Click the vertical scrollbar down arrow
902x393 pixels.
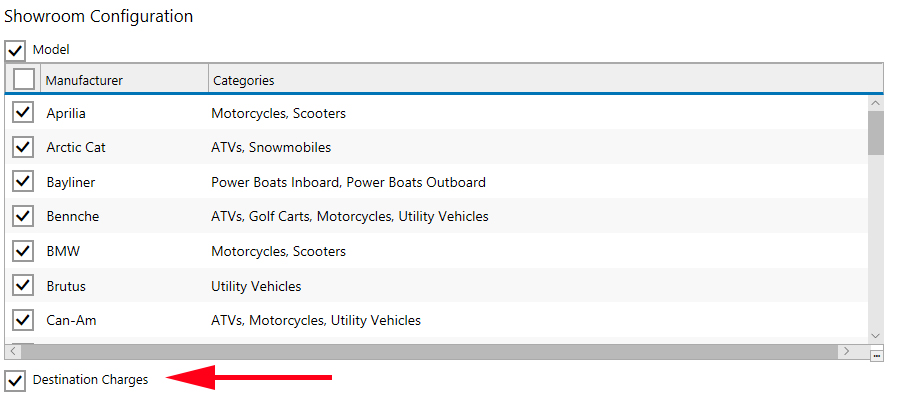pyautogui.click(x=876, y=335)
